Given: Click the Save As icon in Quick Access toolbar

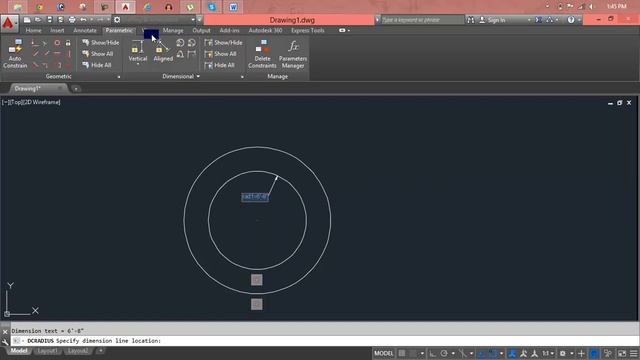Looking at the screenshot, I should point(60,20).
